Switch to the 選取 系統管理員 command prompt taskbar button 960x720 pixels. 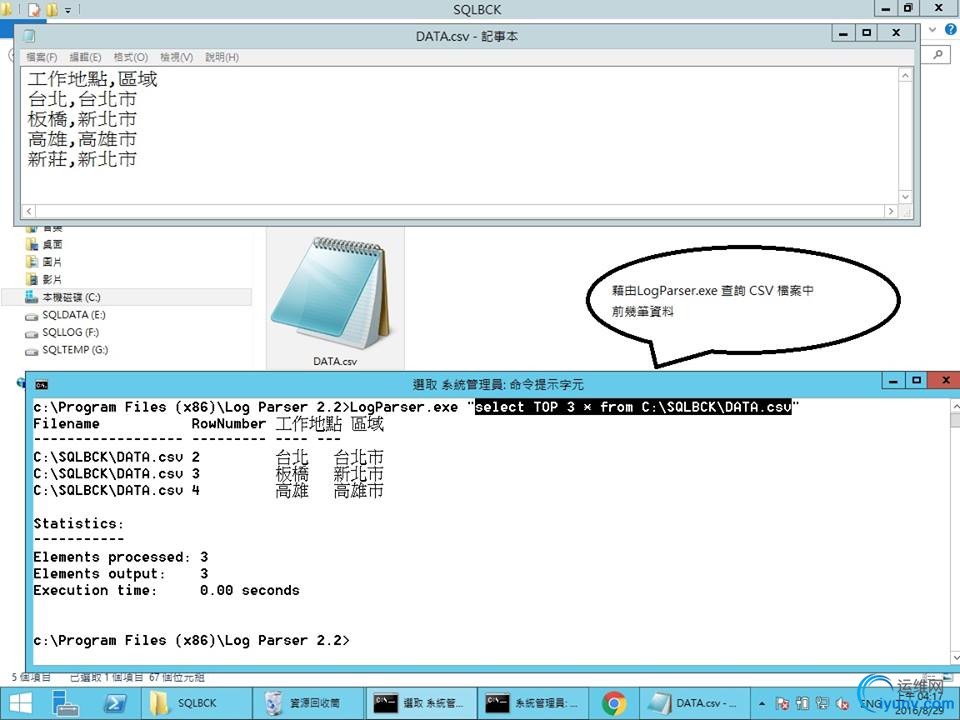pos(420,703)
